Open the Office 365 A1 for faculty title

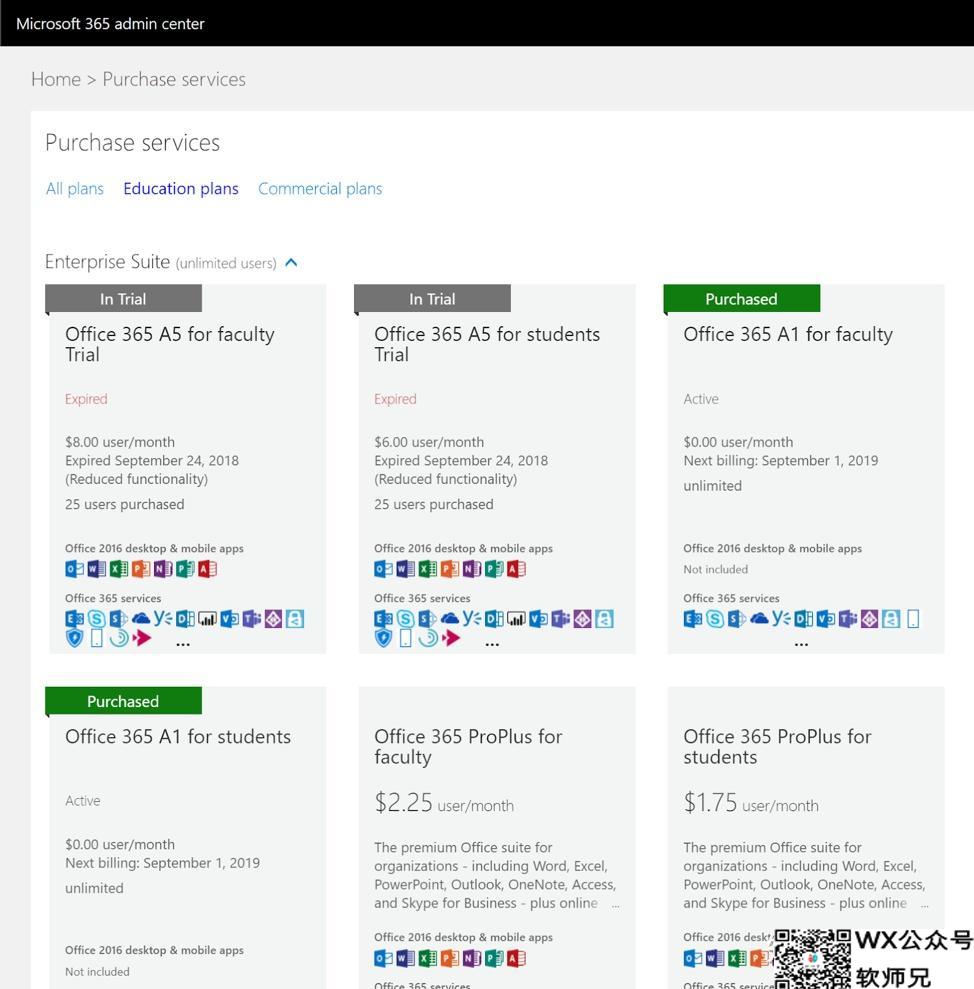click(788, 334)
